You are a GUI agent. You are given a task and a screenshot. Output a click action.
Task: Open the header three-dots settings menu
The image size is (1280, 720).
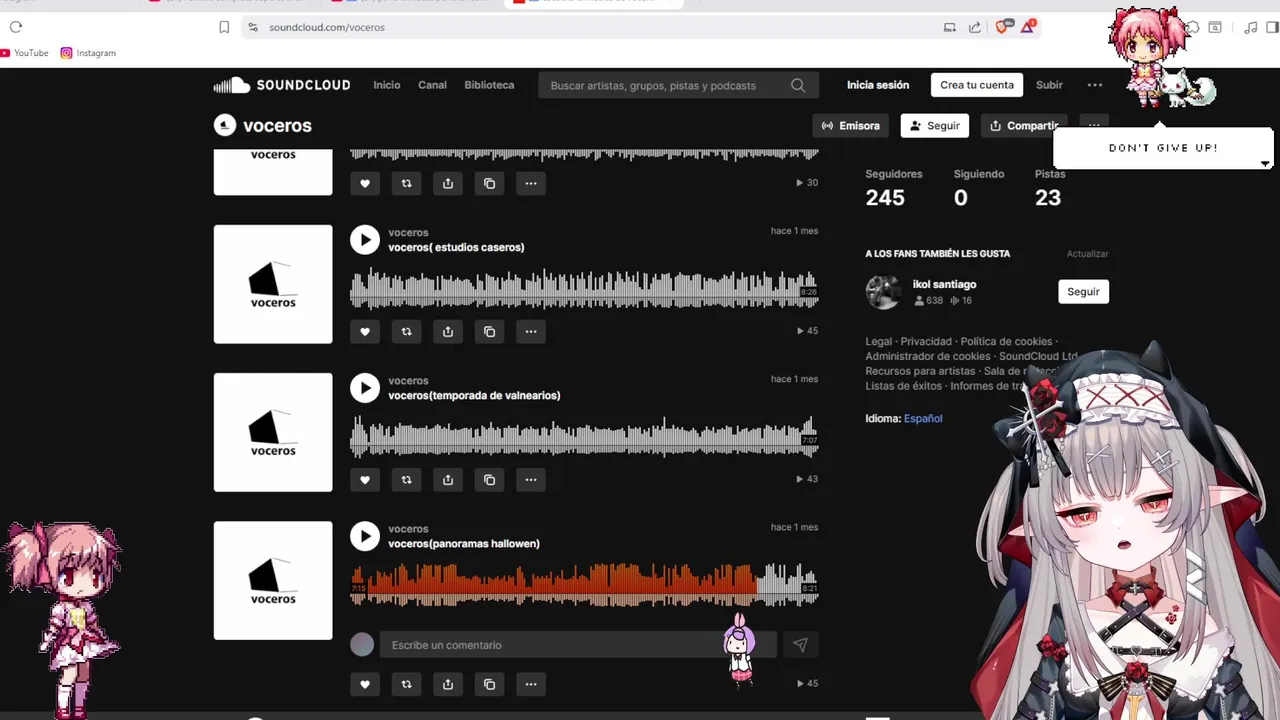tap(1095, 85)
